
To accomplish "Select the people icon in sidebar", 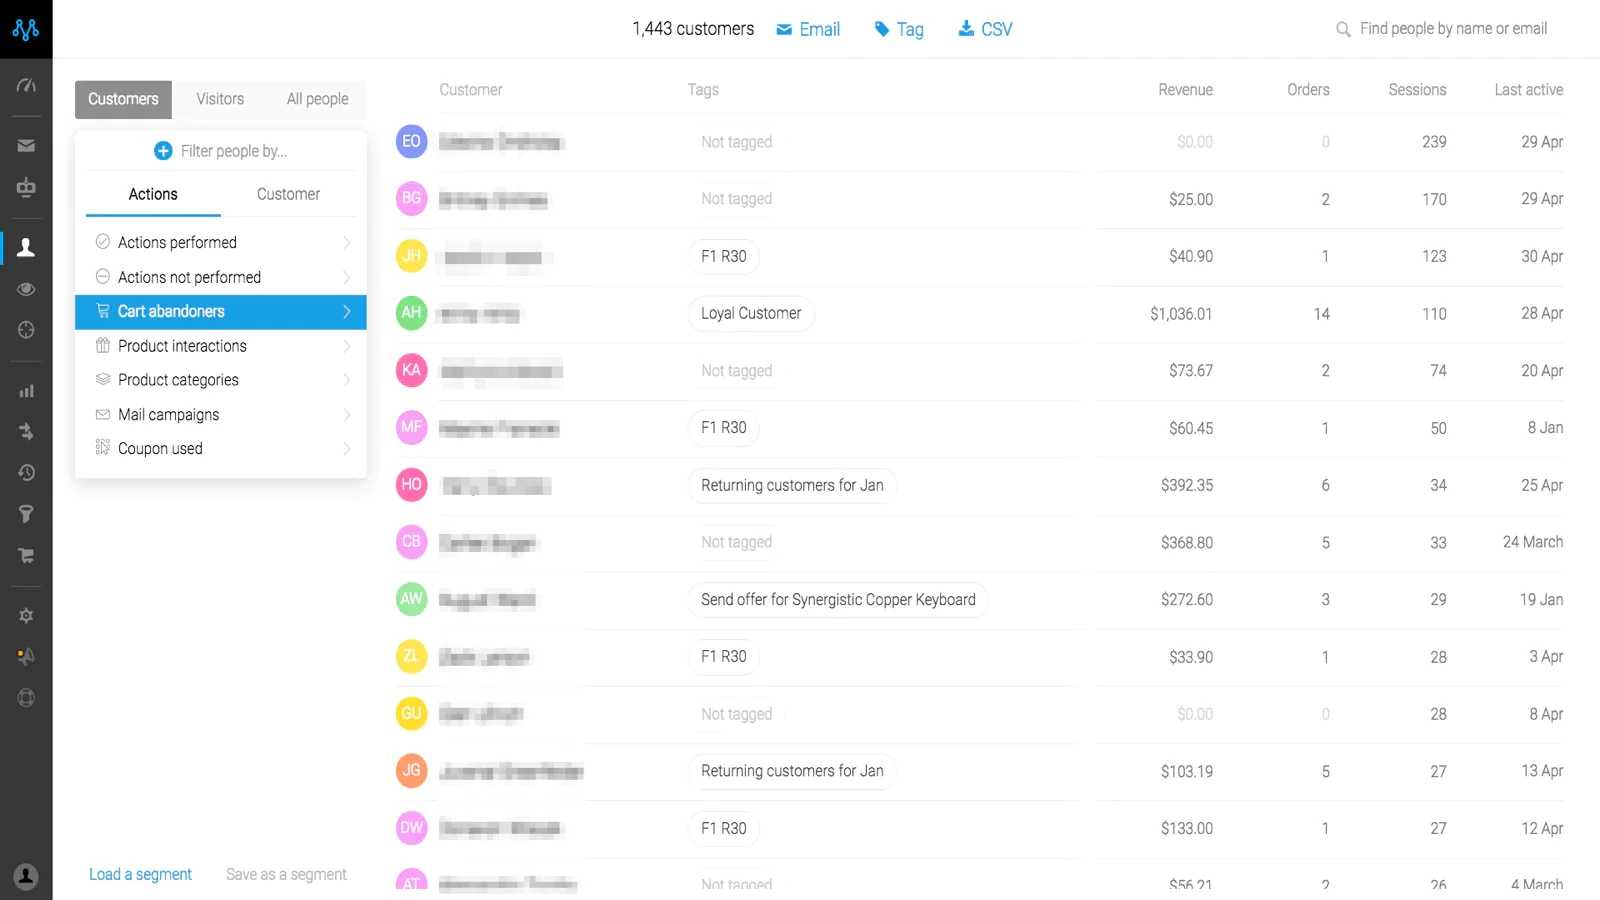I will pos(26,247).
